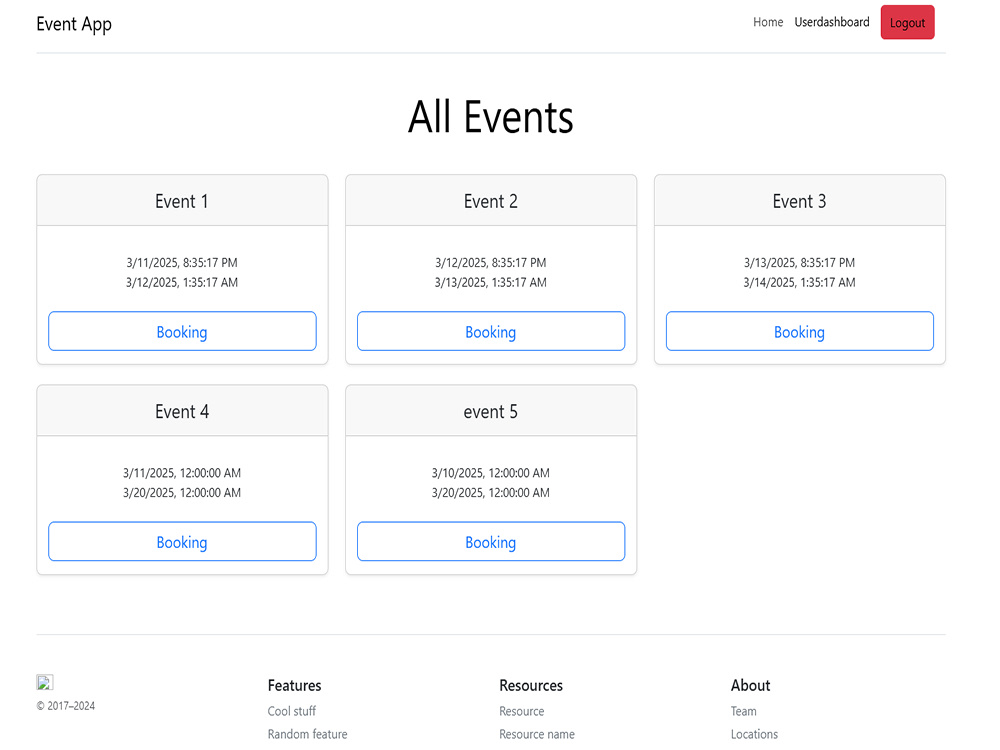Open the Cool stuff footer link
The height and width of the screenshot is (750, 1000).
(291, 711)
